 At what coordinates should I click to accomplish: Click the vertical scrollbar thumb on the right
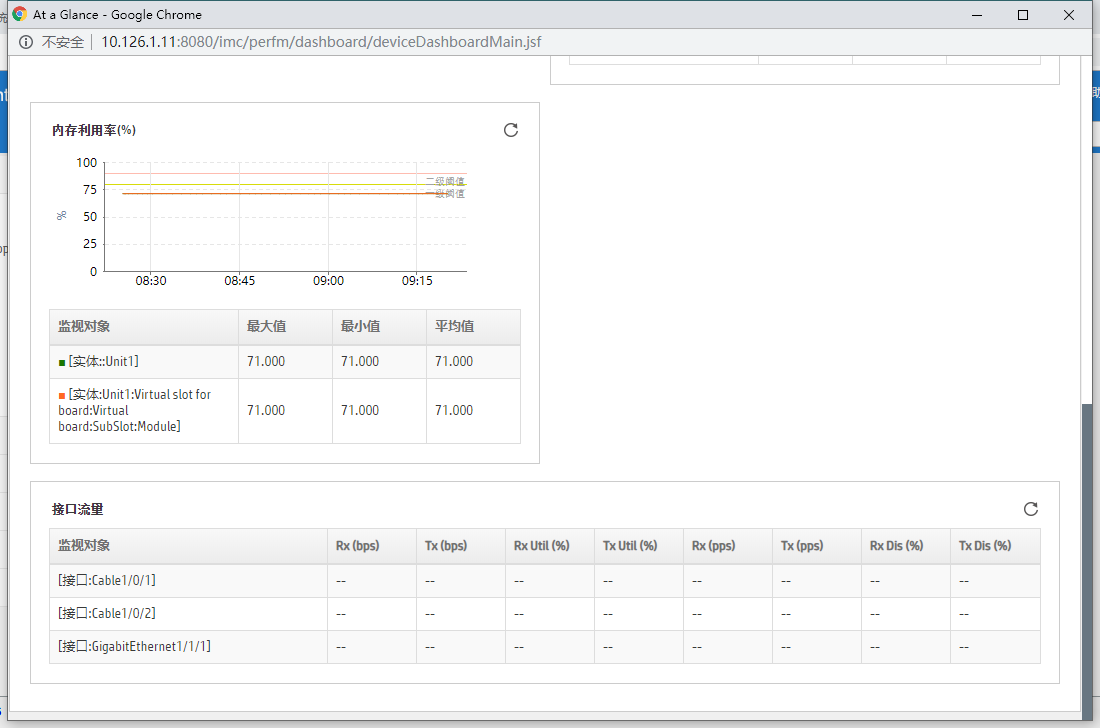coord(1088,560)
